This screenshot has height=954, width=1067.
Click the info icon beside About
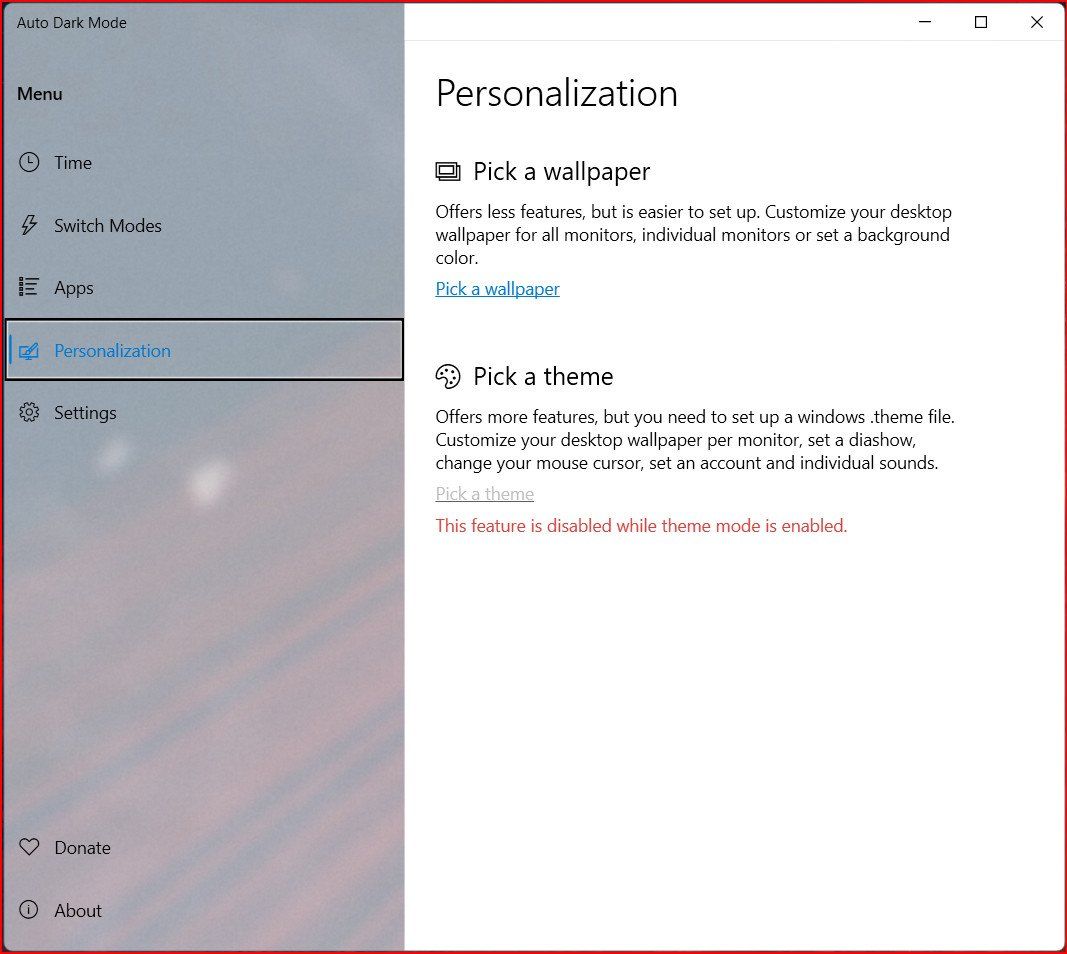click(29, 910)
